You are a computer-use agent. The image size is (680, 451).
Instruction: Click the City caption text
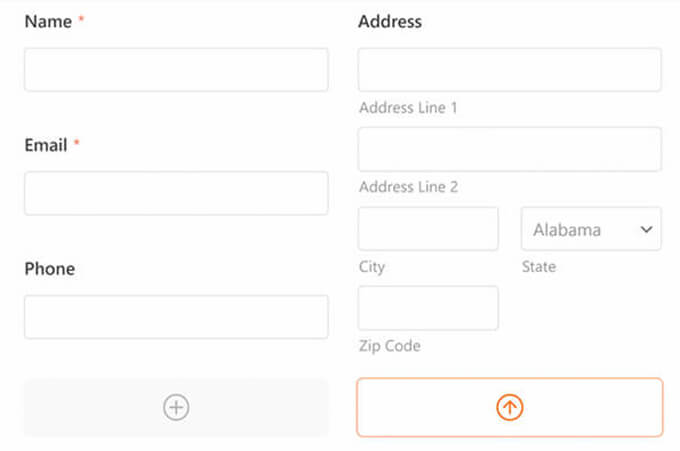pos(372,267)
